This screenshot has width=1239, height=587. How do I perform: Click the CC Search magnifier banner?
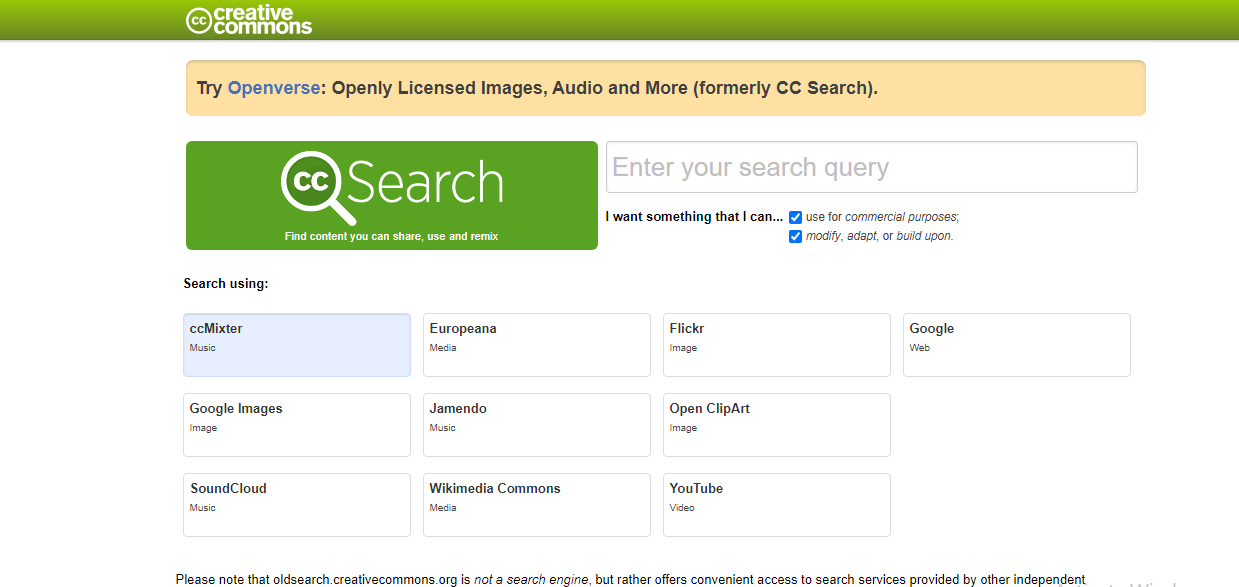point(392,195)
